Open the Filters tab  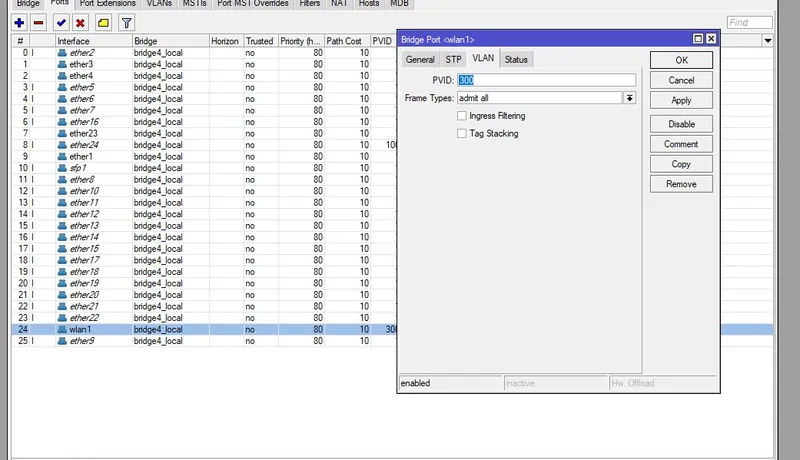[x=309, y=4]
